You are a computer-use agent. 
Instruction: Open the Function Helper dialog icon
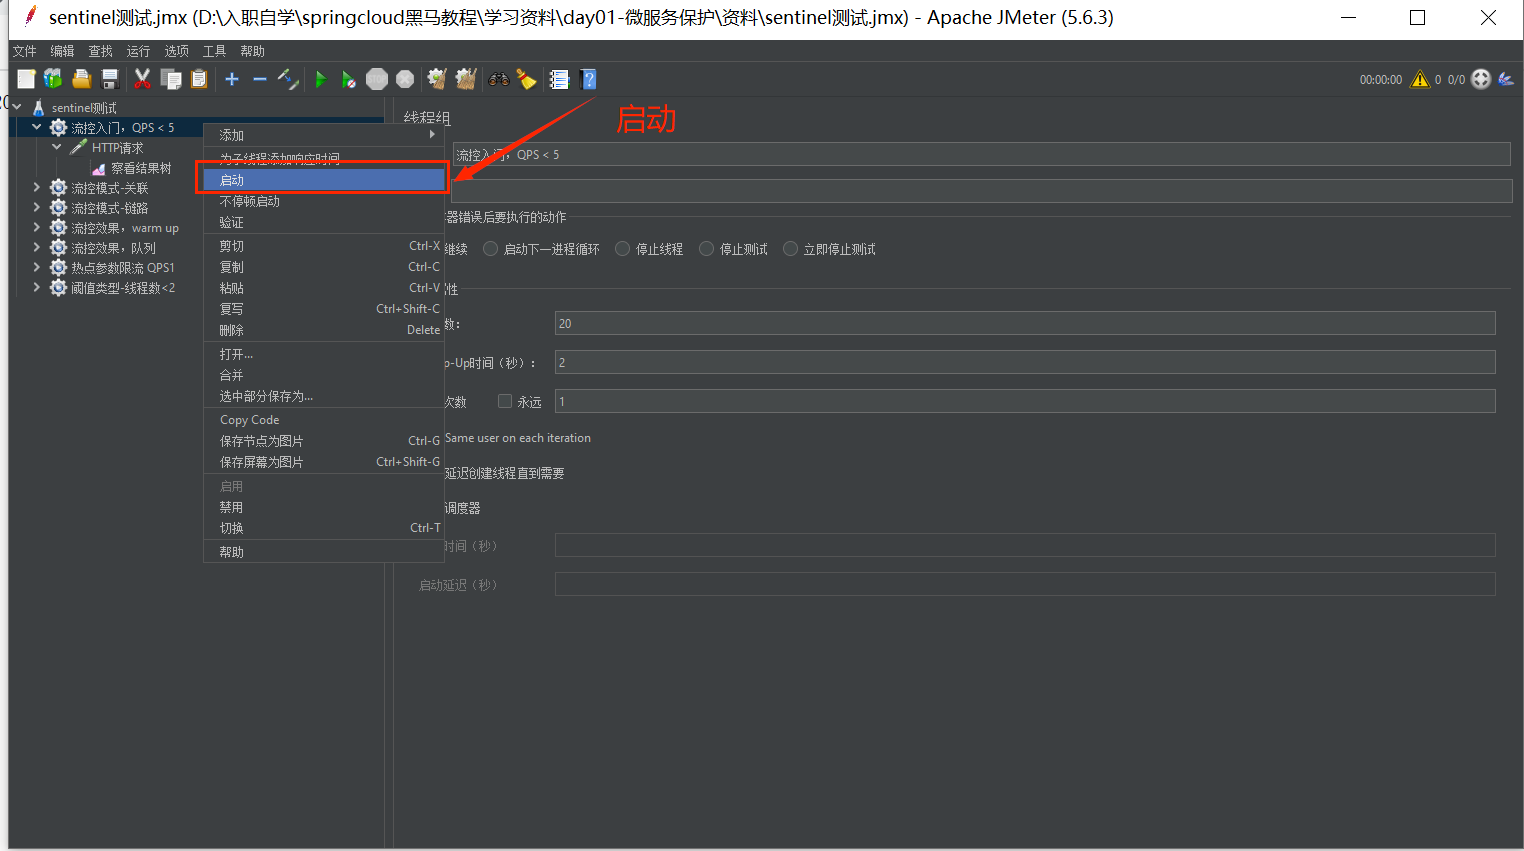(x=560, y=79)
